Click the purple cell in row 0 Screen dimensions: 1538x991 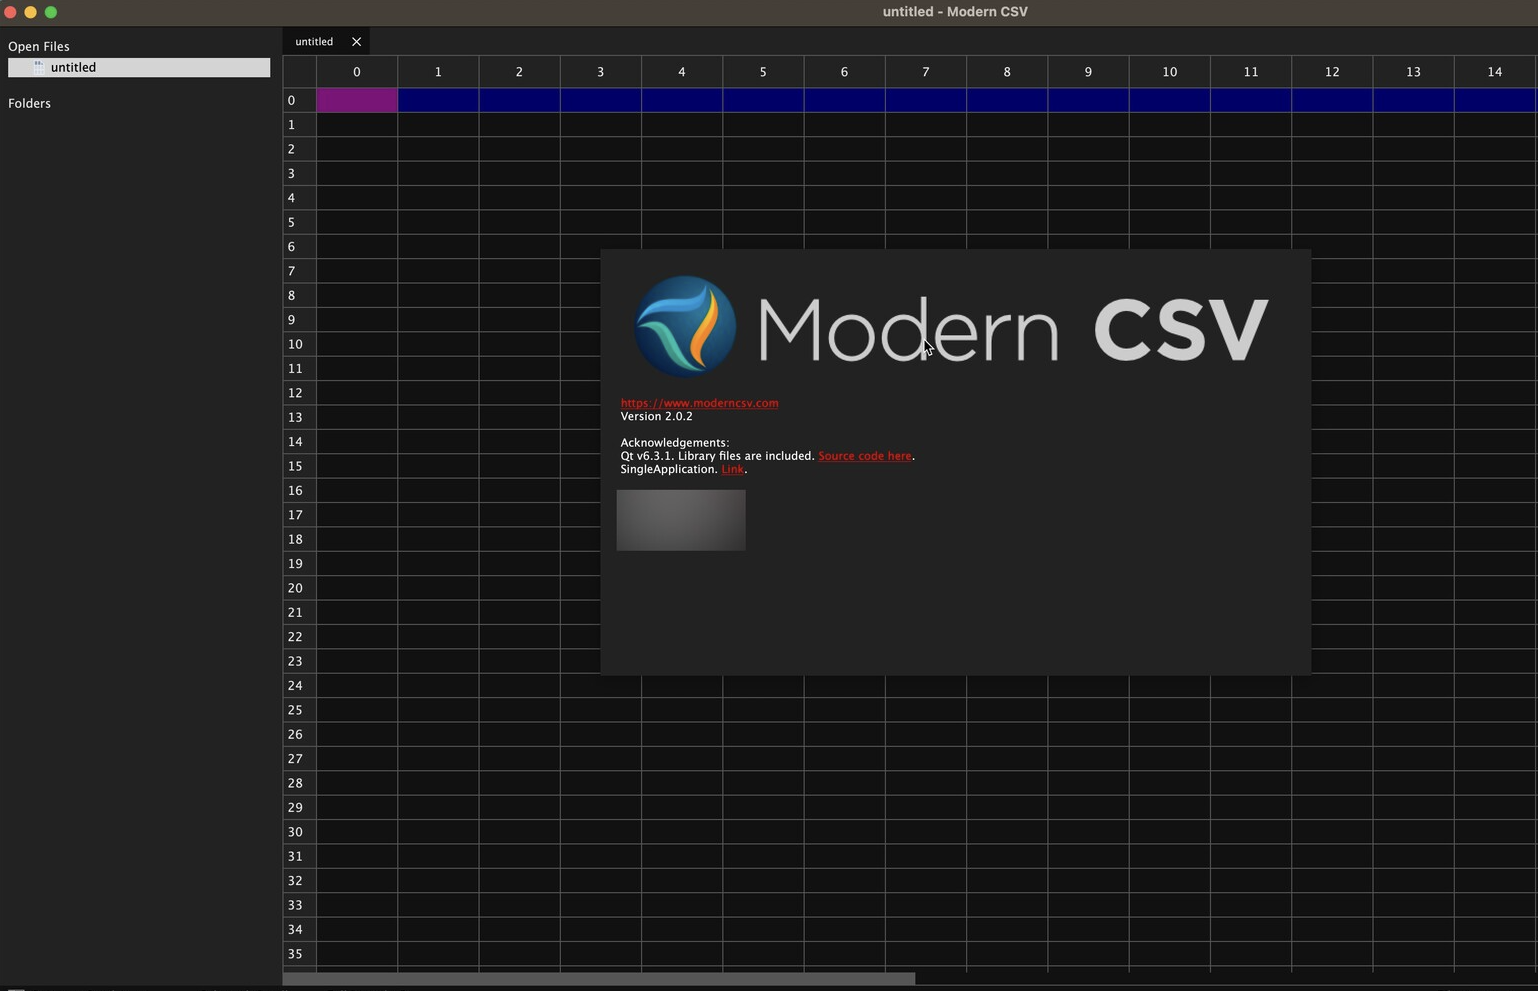(356, 100)
